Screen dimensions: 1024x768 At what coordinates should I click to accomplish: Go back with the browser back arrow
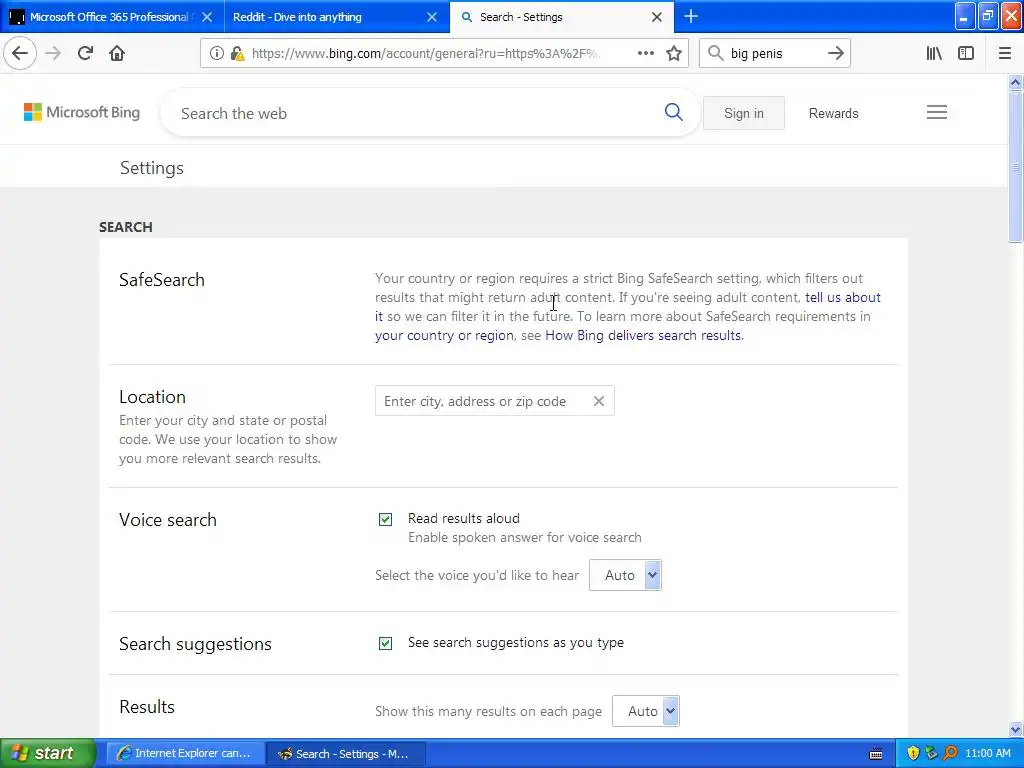point(20,53)
